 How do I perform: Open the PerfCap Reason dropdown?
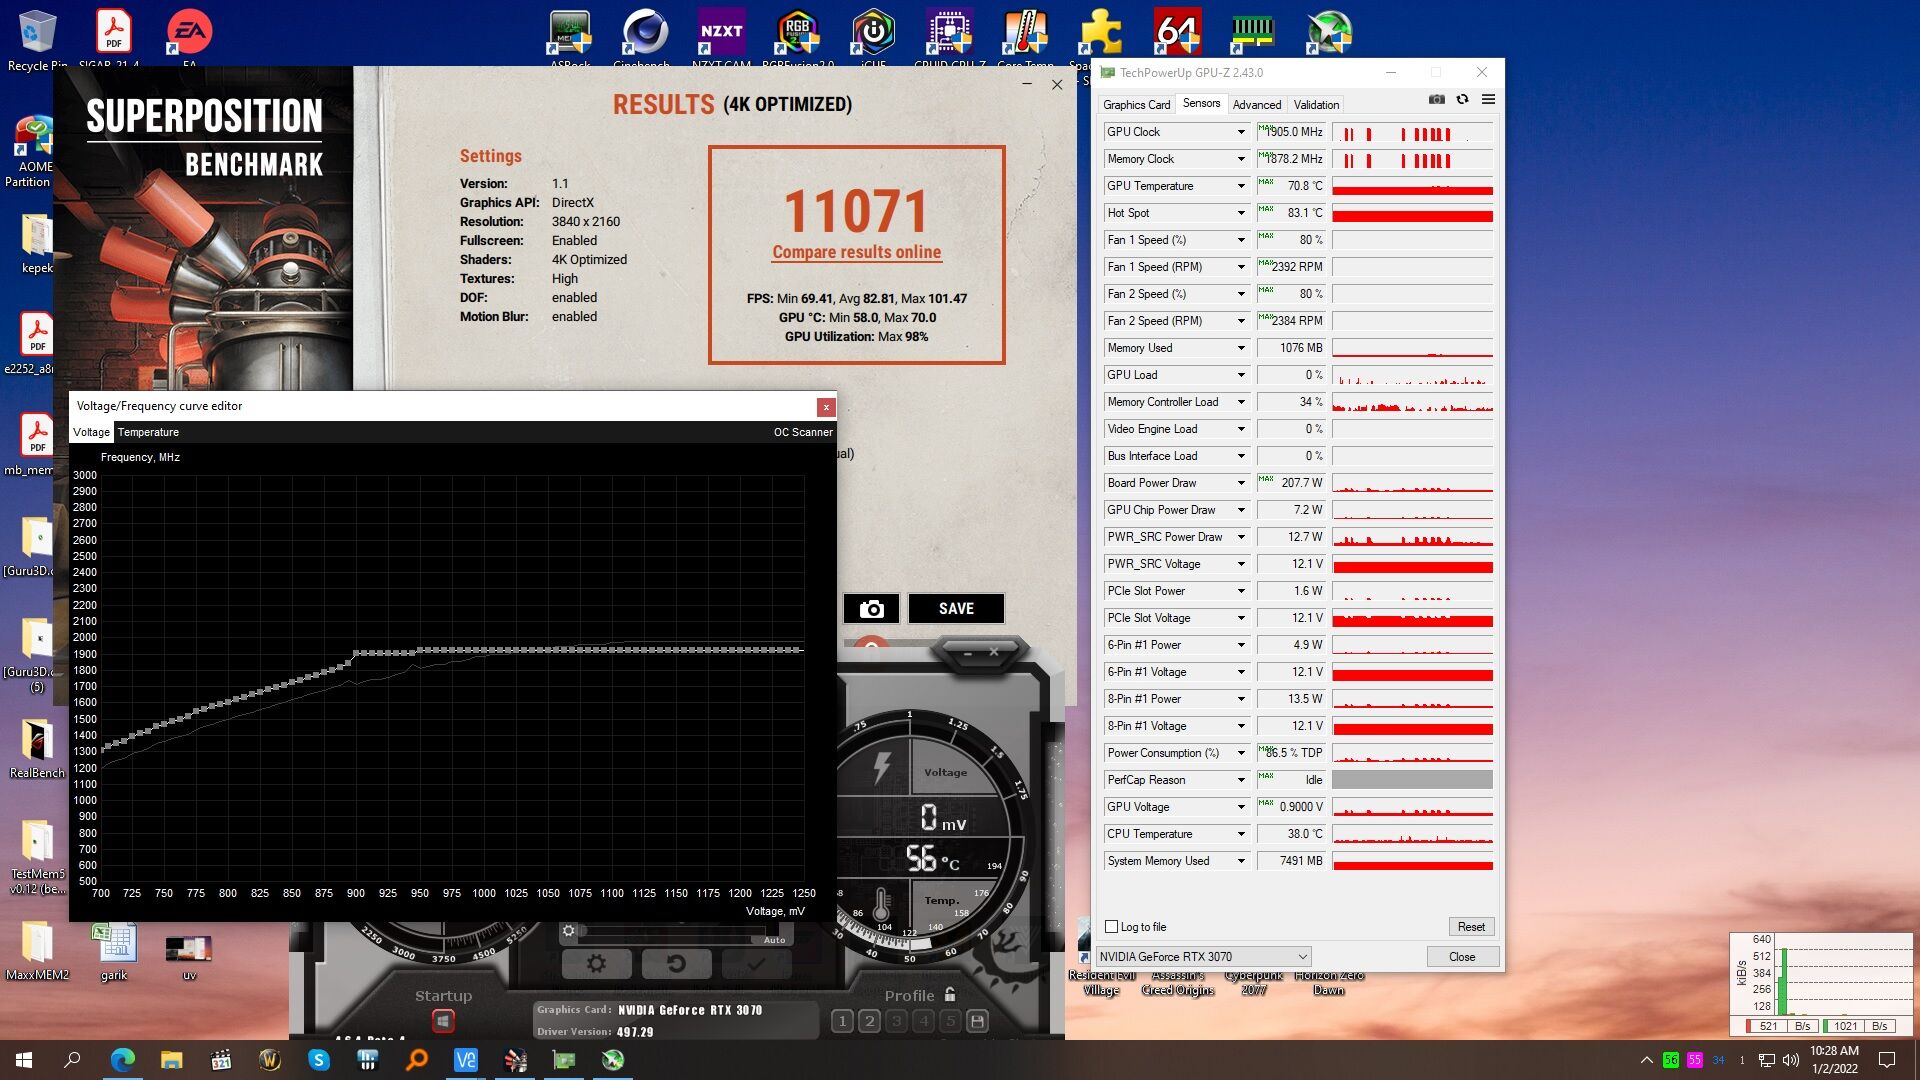pos(1241,780)
